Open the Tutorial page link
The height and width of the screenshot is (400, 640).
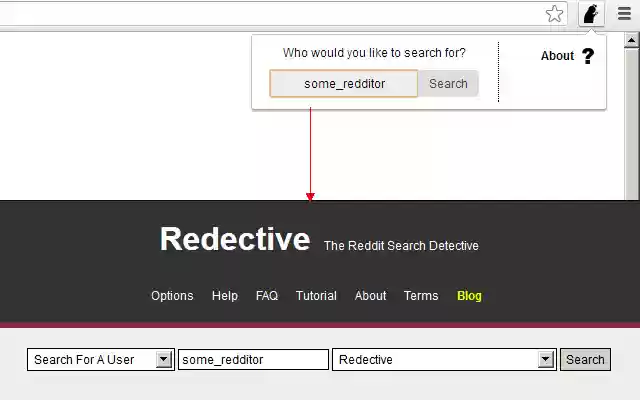coord(316,296)
